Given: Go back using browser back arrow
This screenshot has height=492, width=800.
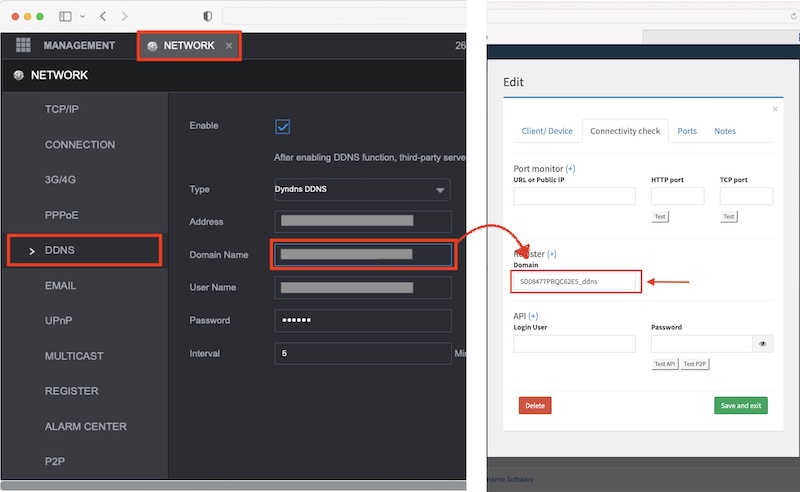Looking at the screenshot, I should [104, 17].
